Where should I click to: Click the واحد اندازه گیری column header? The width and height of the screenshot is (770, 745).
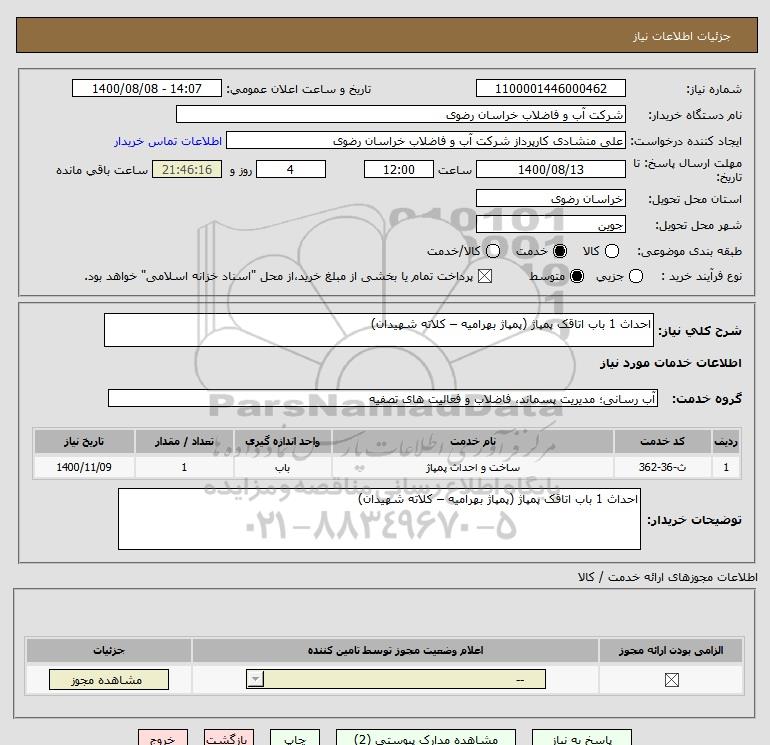coord(283,441)
